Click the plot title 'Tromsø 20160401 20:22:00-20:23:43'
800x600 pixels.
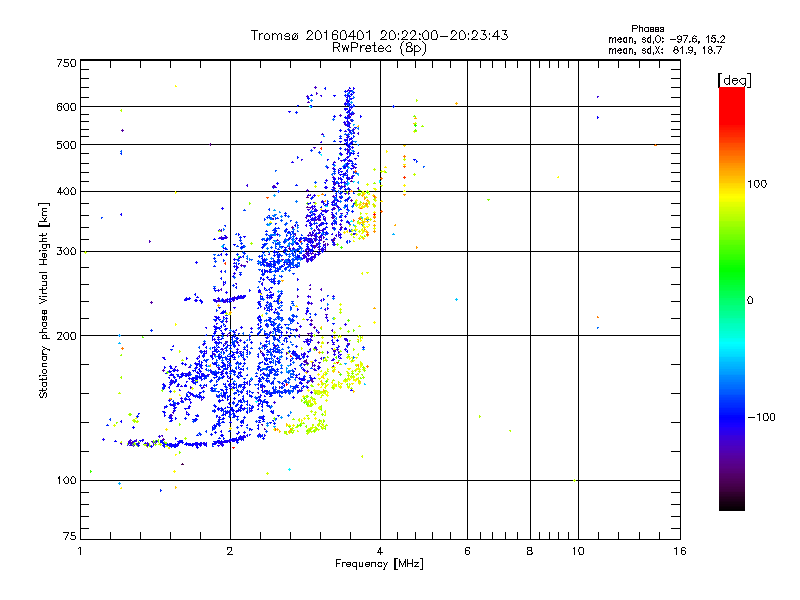(x=379, y=35)
